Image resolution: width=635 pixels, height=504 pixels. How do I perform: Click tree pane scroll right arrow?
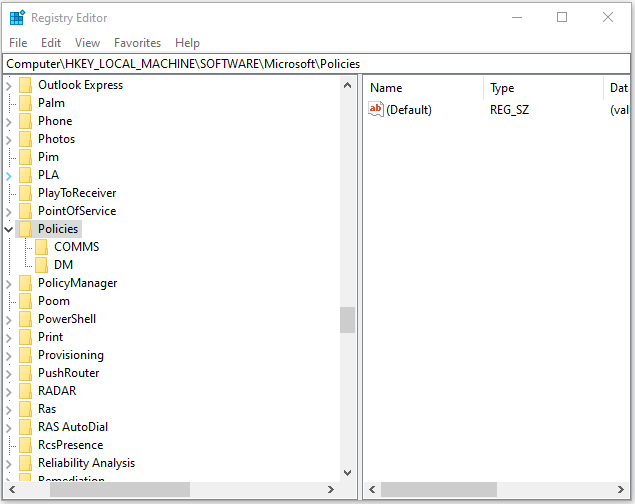(x=331, y=489)
